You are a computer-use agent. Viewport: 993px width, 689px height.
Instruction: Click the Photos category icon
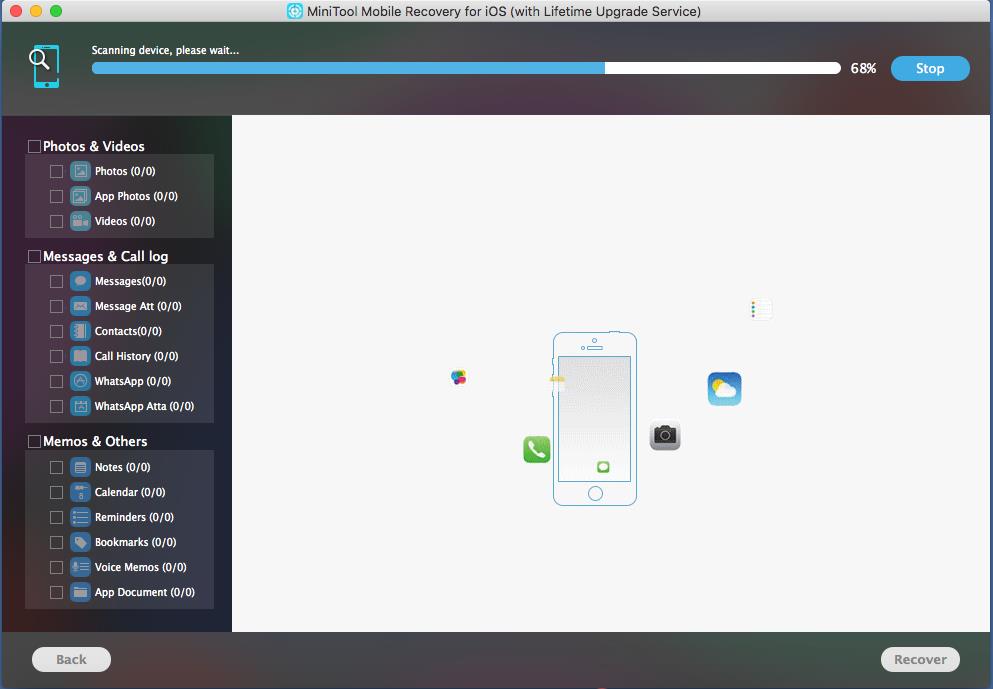coord(80,171)
